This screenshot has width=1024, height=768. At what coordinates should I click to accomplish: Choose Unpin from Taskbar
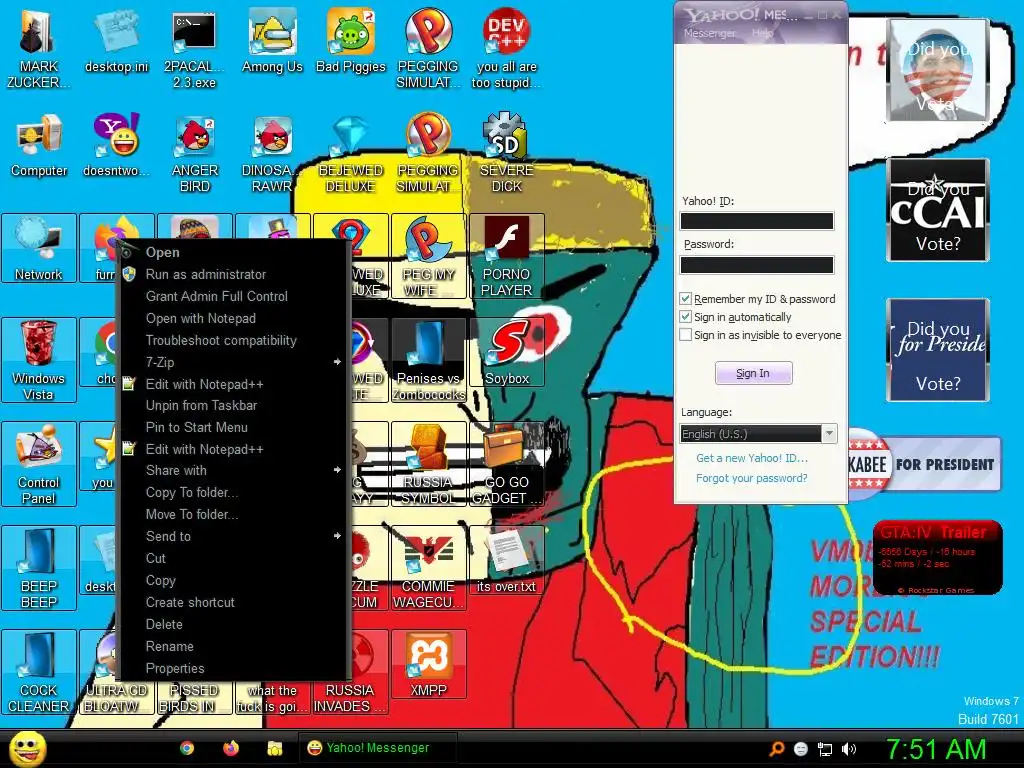tap(234, 406)
